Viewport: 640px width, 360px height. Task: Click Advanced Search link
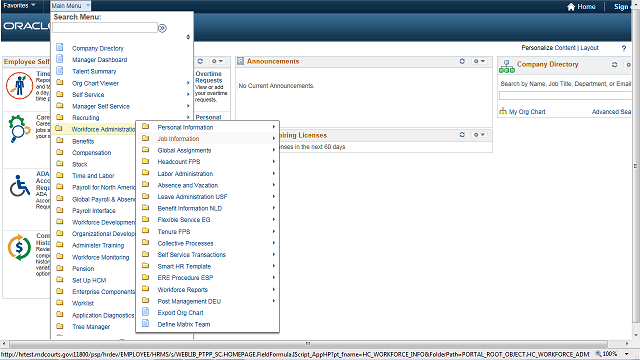point(611,111)
